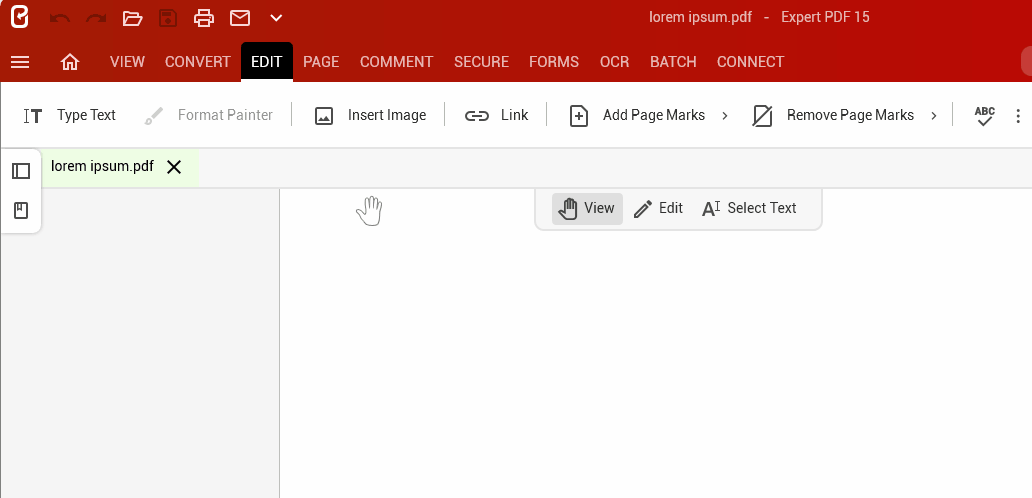Image resolution: width=1032 pixels, height=498 pixels.
Task: Switch to Select Text mode
Action: tap(750, 209)
